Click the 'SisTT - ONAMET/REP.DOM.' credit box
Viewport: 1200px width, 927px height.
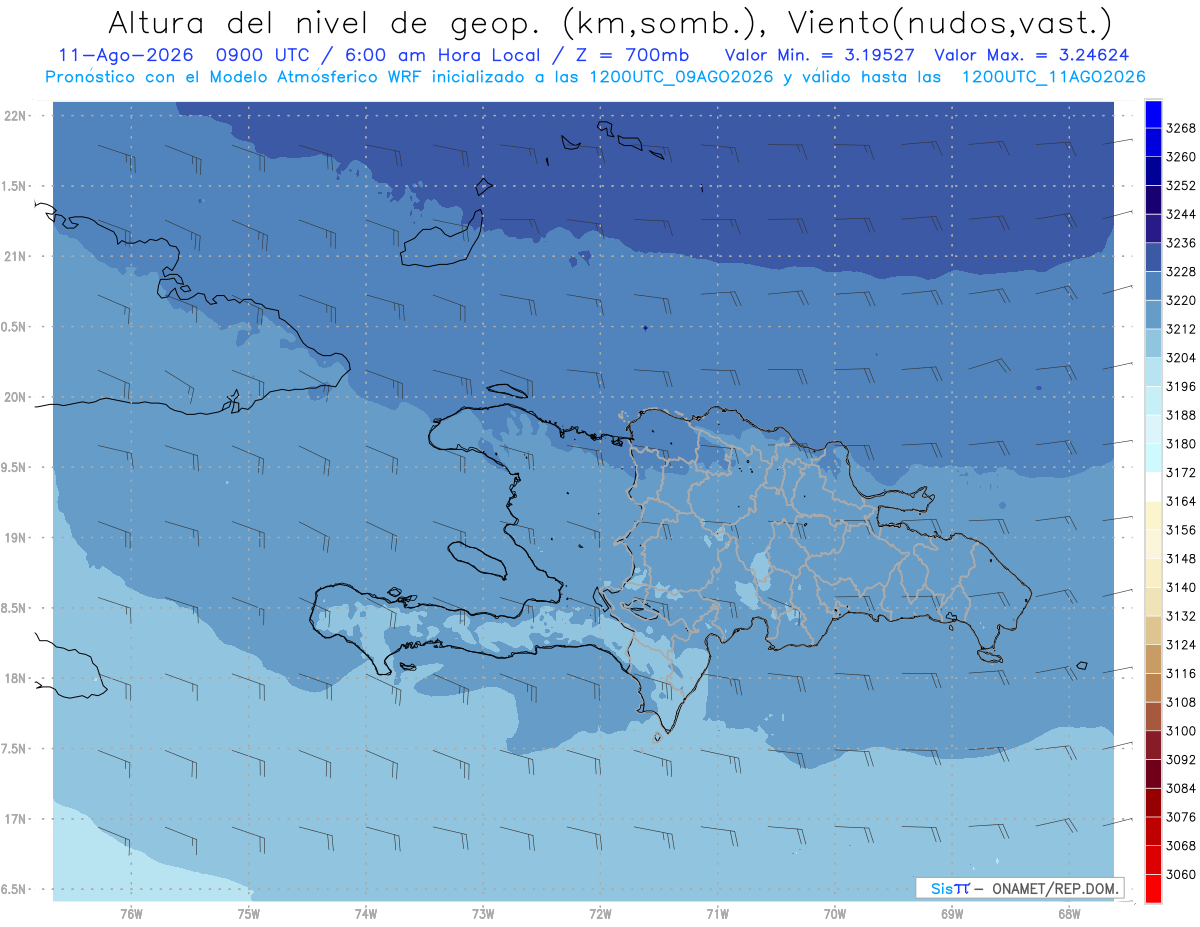pos(1020,888)
